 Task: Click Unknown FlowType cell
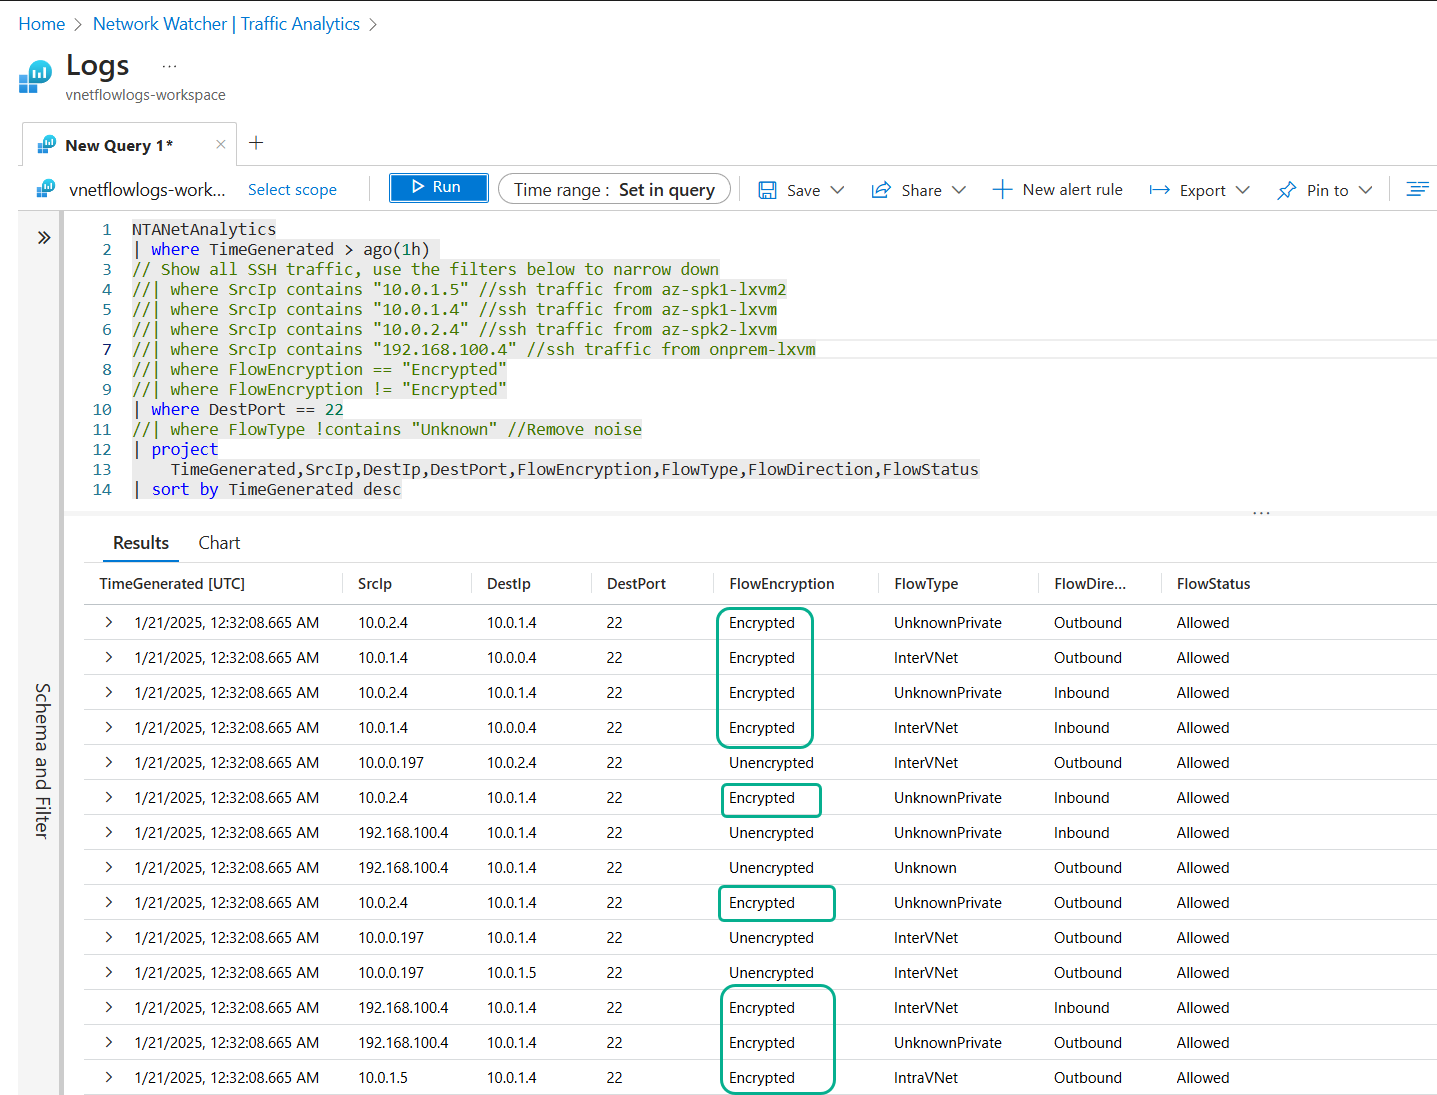[925, 868]
